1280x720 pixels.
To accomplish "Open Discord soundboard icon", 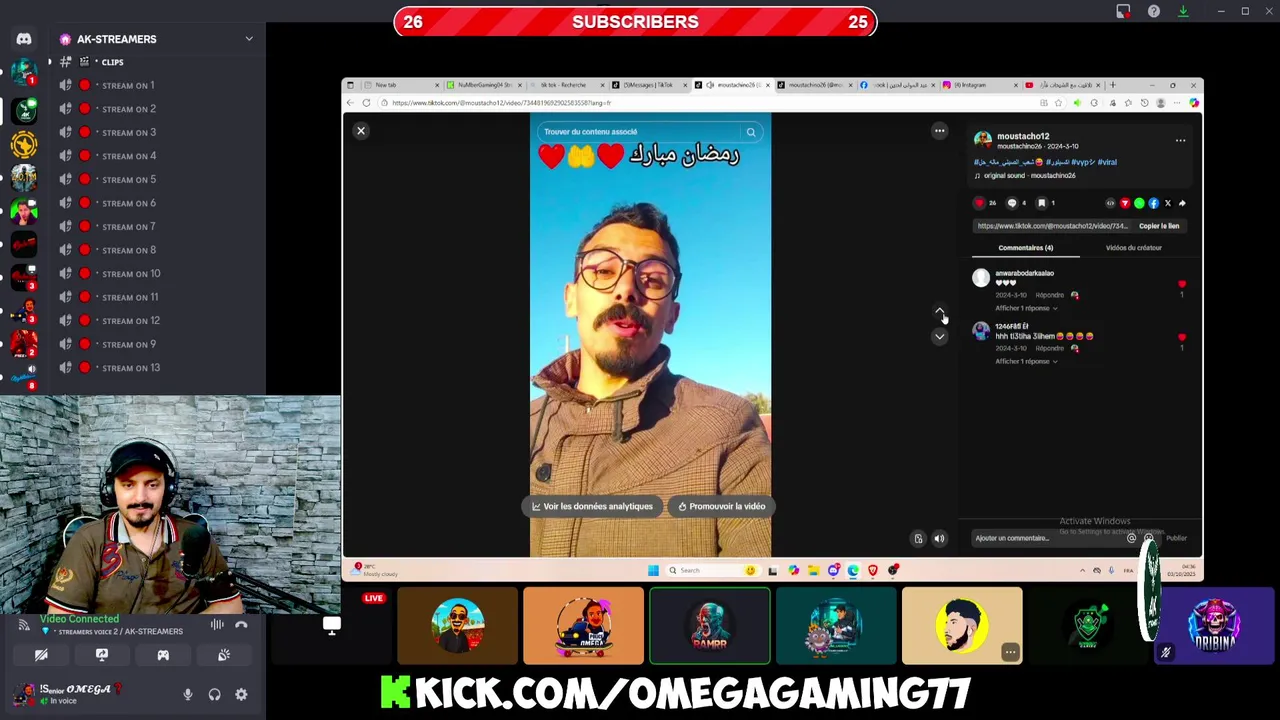I will [x=224, y=655].
